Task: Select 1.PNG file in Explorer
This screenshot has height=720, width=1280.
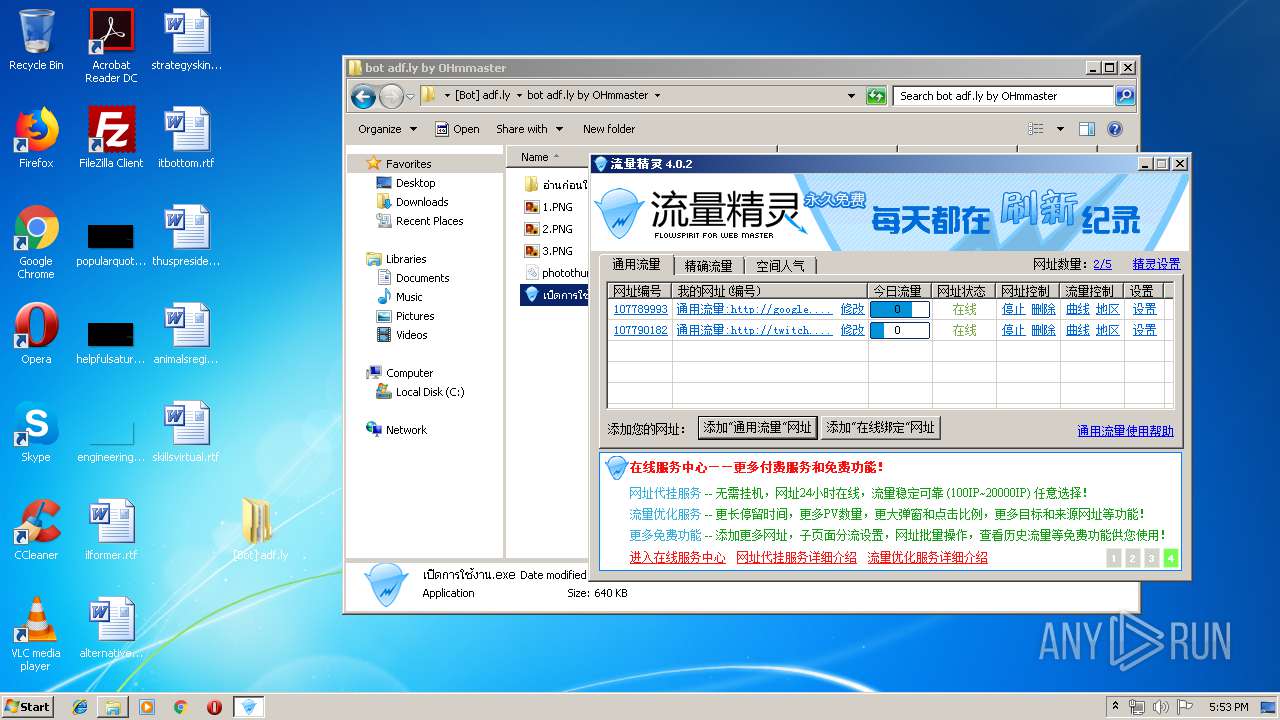Action: pyautogui.click(x=549, y=207)
